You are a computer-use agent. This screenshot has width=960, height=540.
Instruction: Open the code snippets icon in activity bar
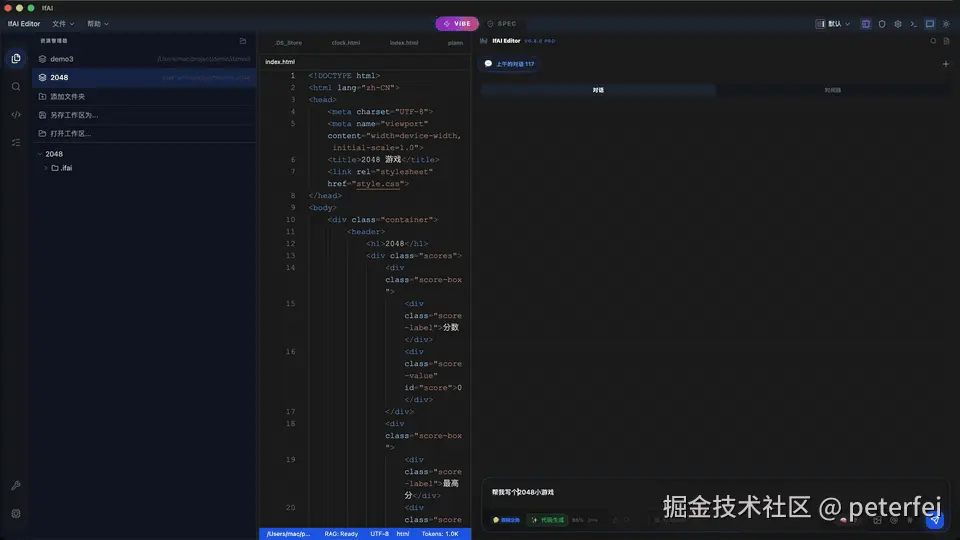point(16,114)
